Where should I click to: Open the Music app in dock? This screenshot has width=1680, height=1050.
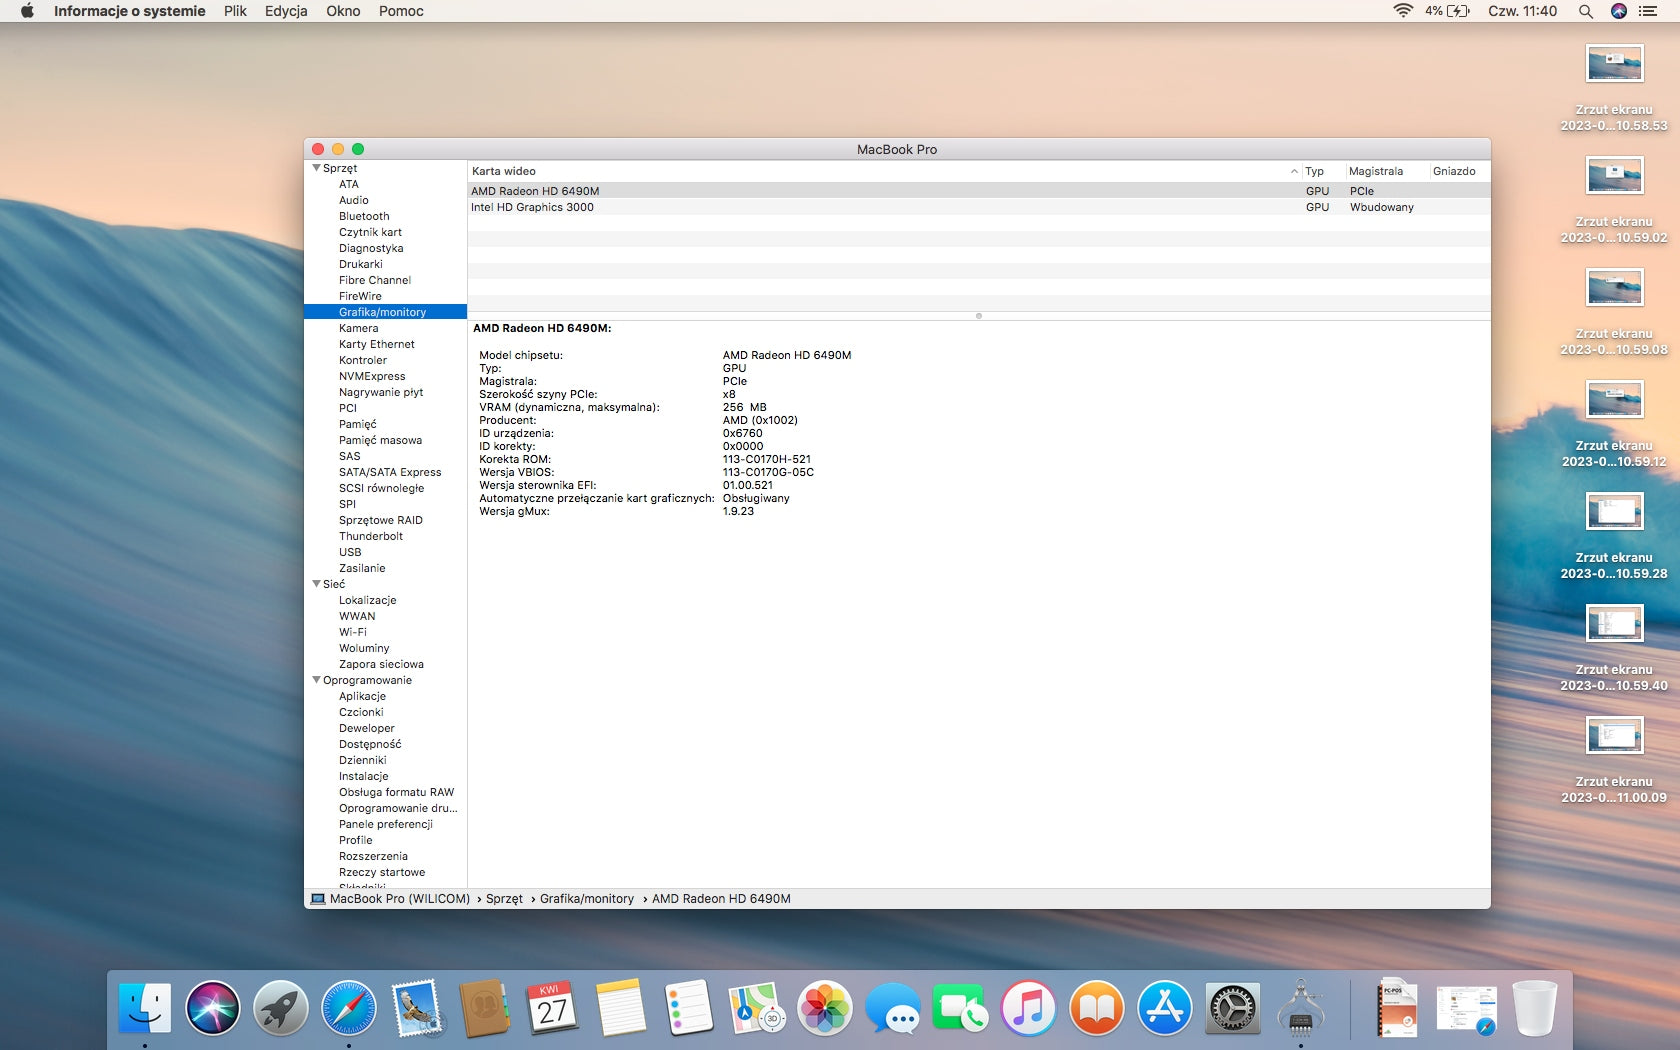(1029, 1008)
